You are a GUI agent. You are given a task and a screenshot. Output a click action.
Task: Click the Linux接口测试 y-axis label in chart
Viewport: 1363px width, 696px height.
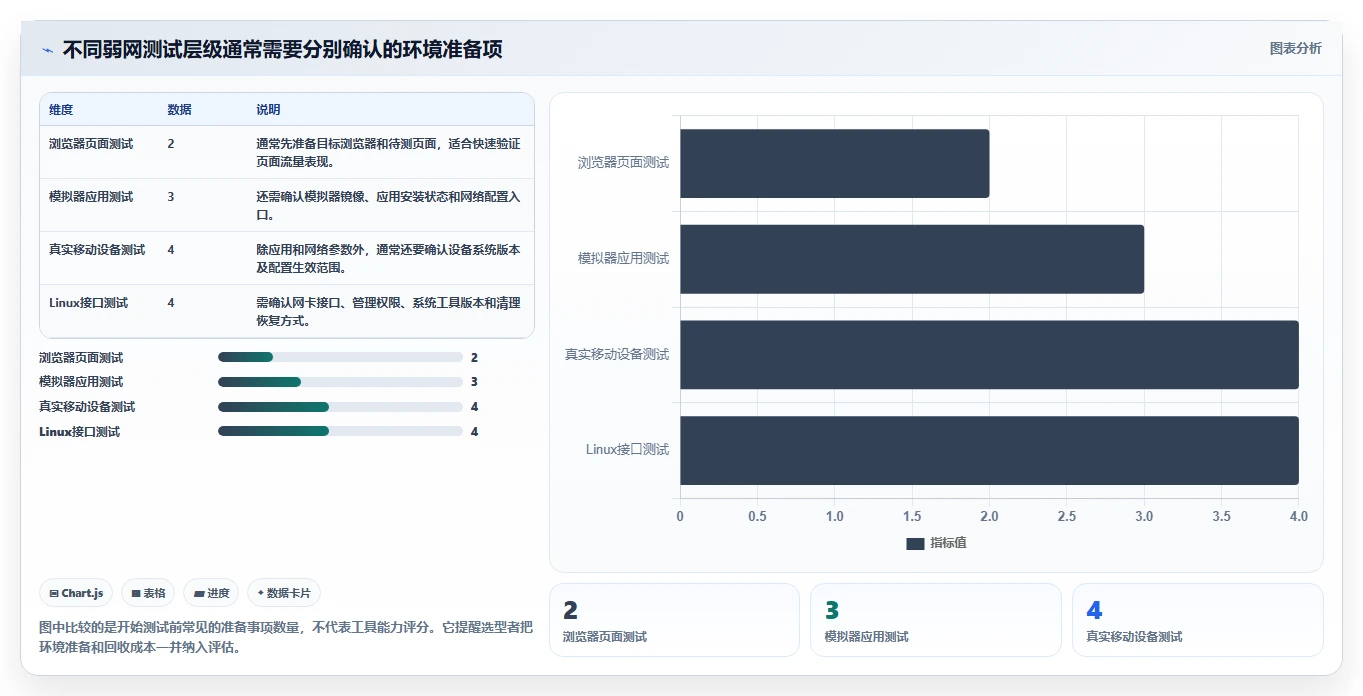point(627,450)
